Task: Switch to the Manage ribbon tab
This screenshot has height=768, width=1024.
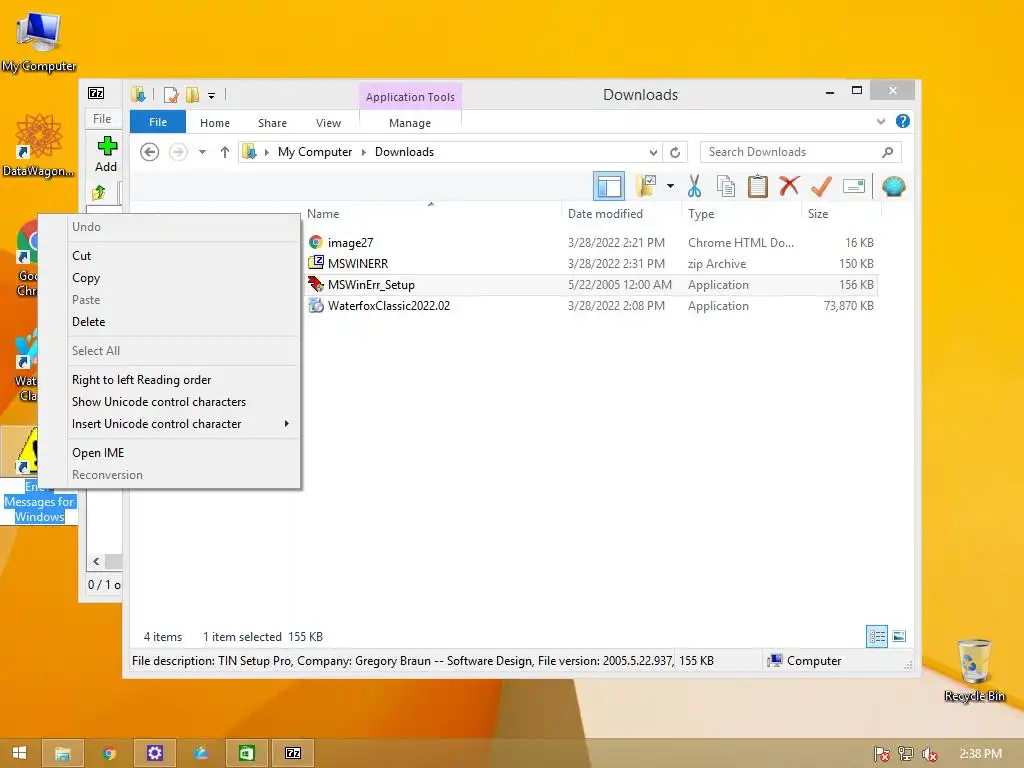Action: pos(410,123)
